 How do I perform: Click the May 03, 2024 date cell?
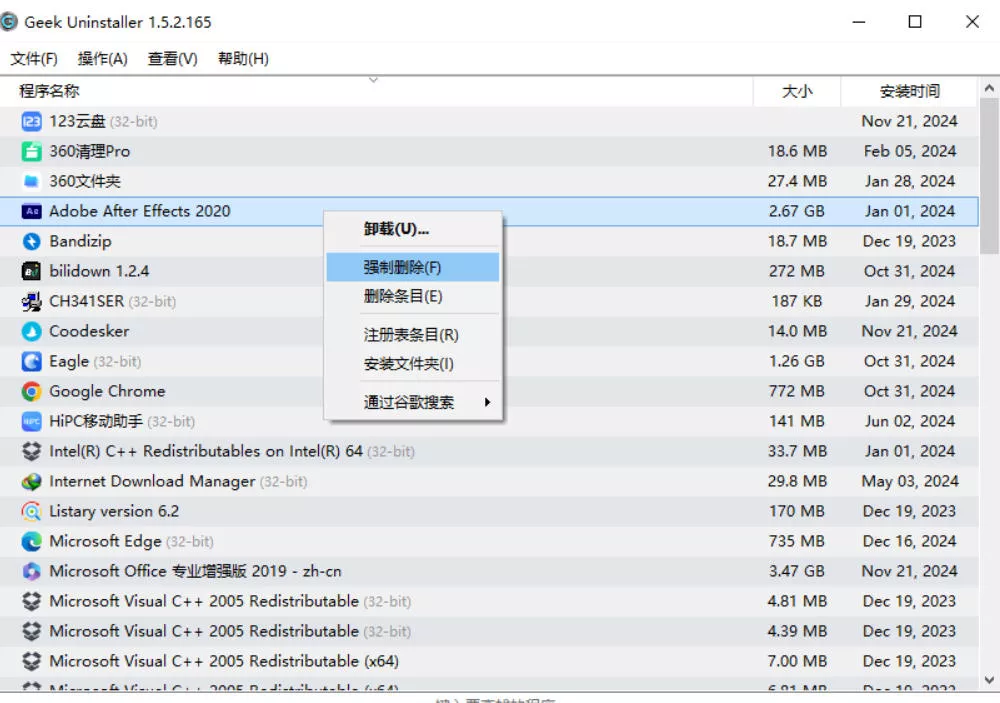pyautogui.click(x=910, y=481)
